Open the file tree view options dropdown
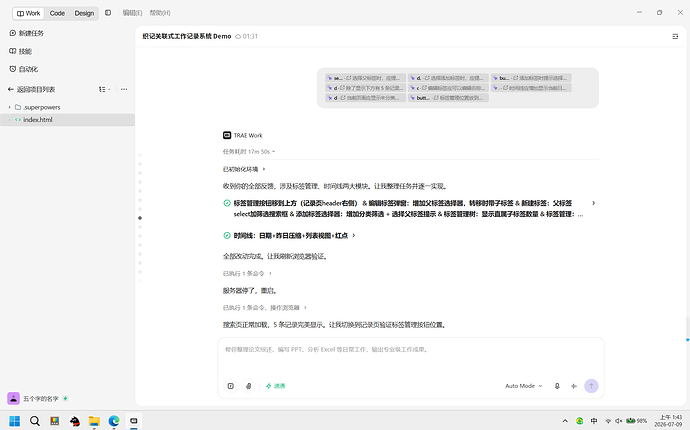The image size is (690, 430). click(x=104, y=89)
